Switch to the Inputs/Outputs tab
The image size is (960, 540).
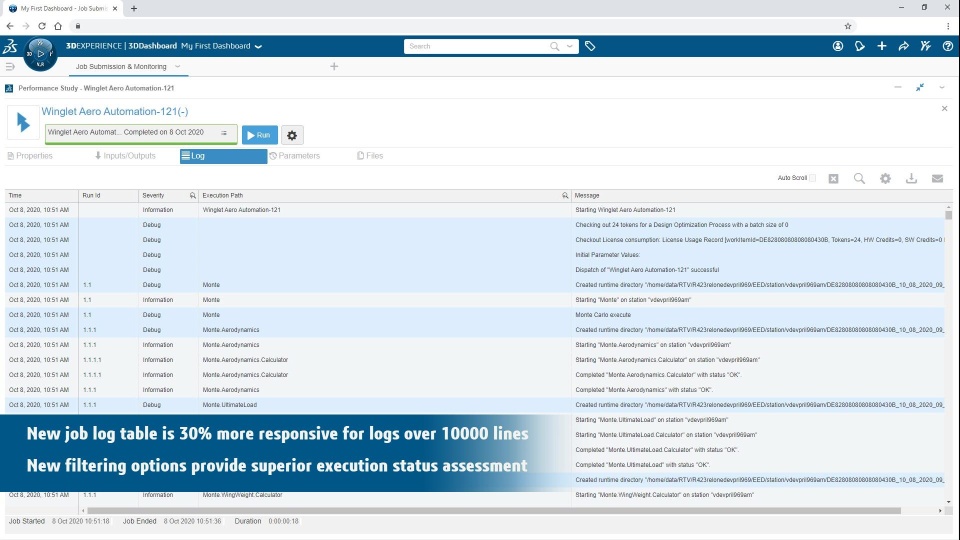pos(125,156)
